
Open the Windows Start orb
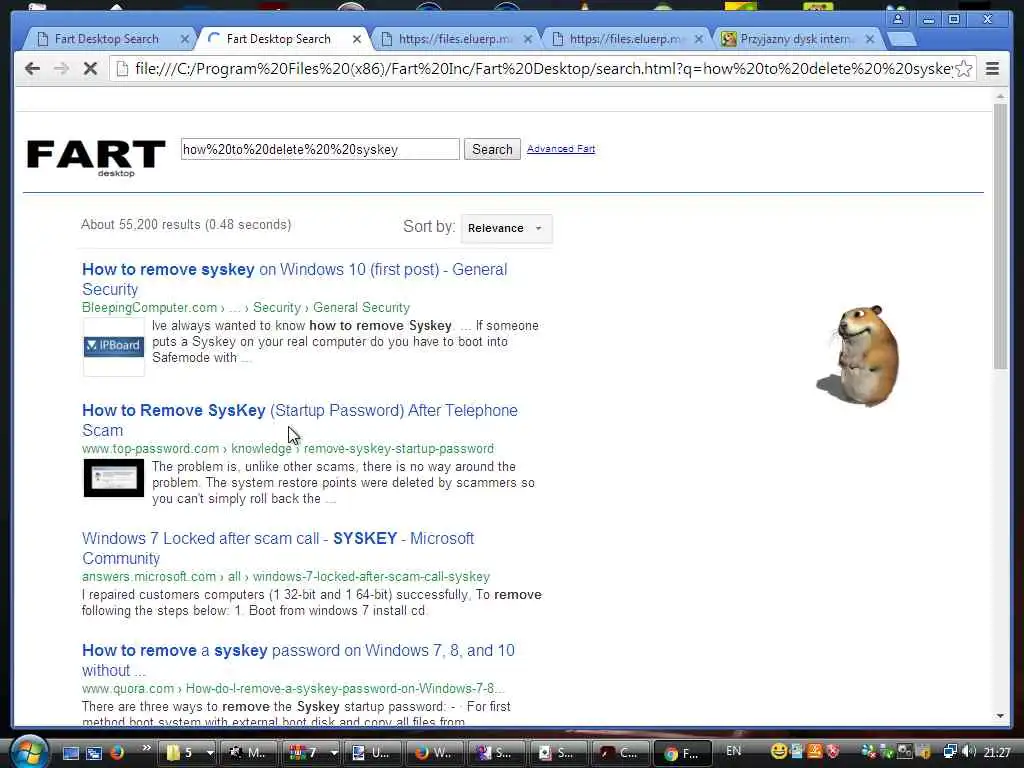pos(28,751)
